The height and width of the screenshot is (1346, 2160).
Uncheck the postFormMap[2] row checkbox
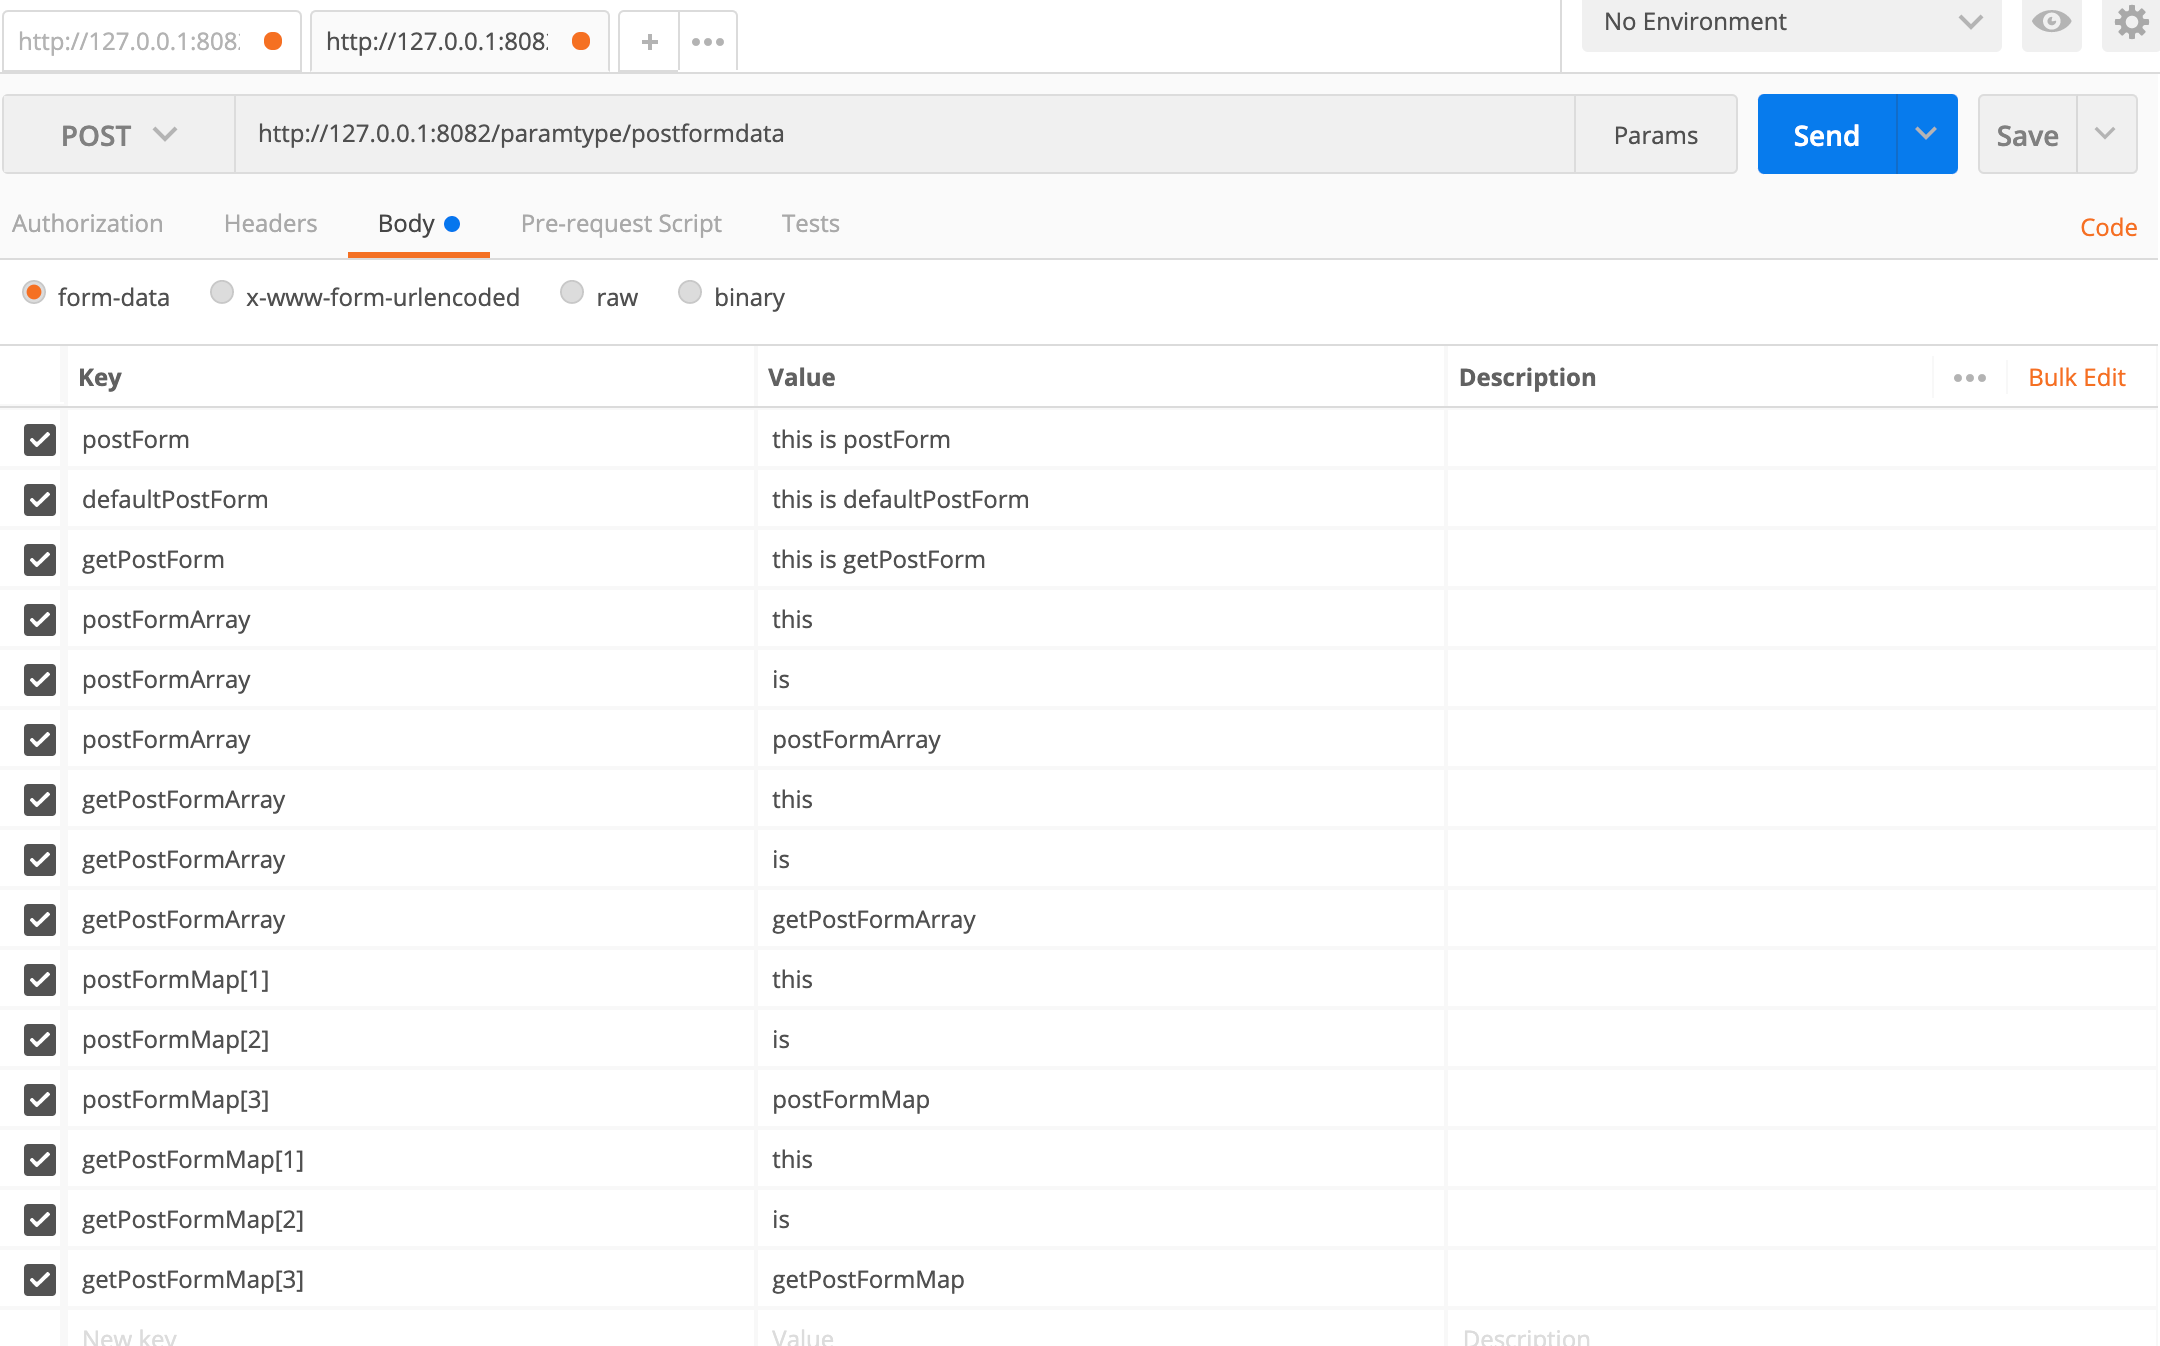point(40,1039)
